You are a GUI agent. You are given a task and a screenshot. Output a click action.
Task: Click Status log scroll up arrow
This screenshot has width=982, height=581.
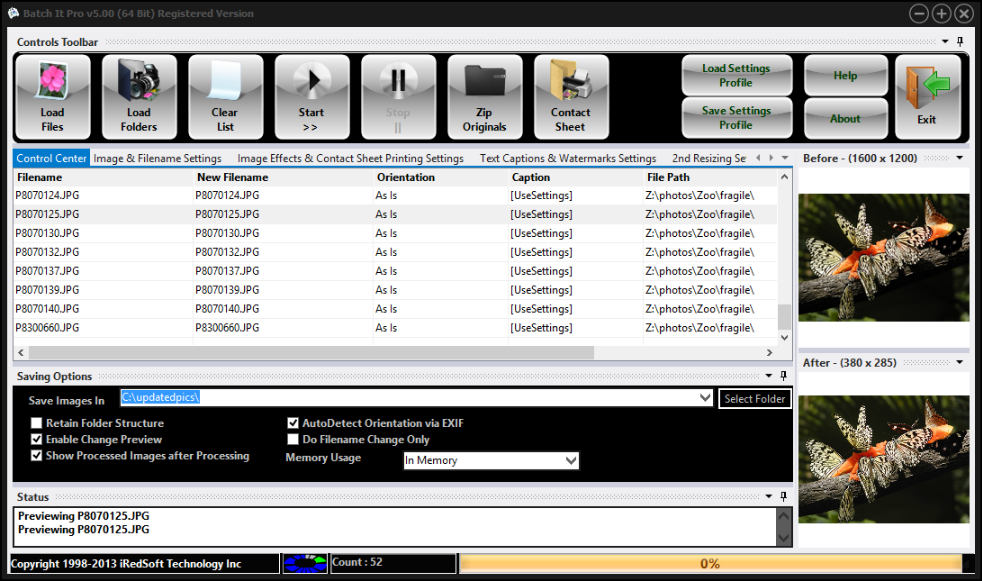783,516
